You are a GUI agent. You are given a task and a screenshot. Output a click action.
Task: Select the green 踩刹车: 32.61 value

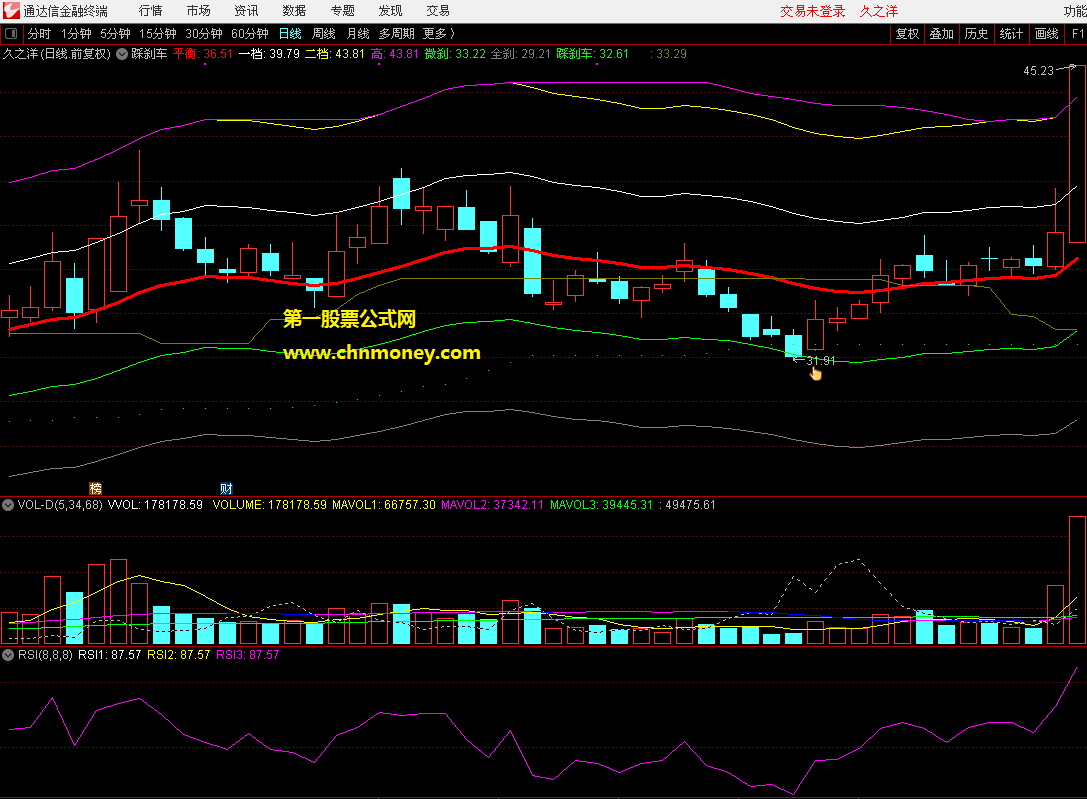pos(592,54)
